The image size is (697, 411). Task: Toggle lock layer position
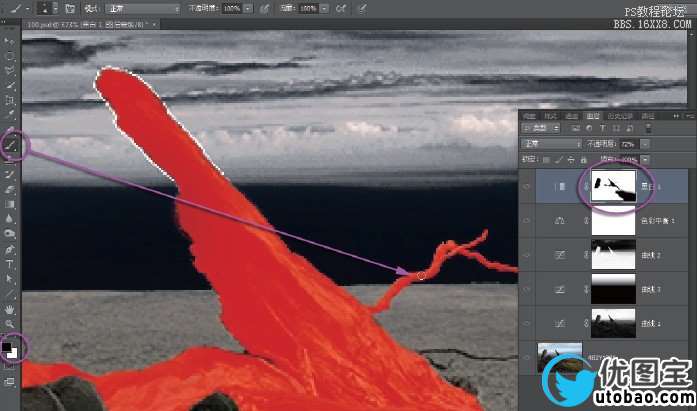[571, 160]
